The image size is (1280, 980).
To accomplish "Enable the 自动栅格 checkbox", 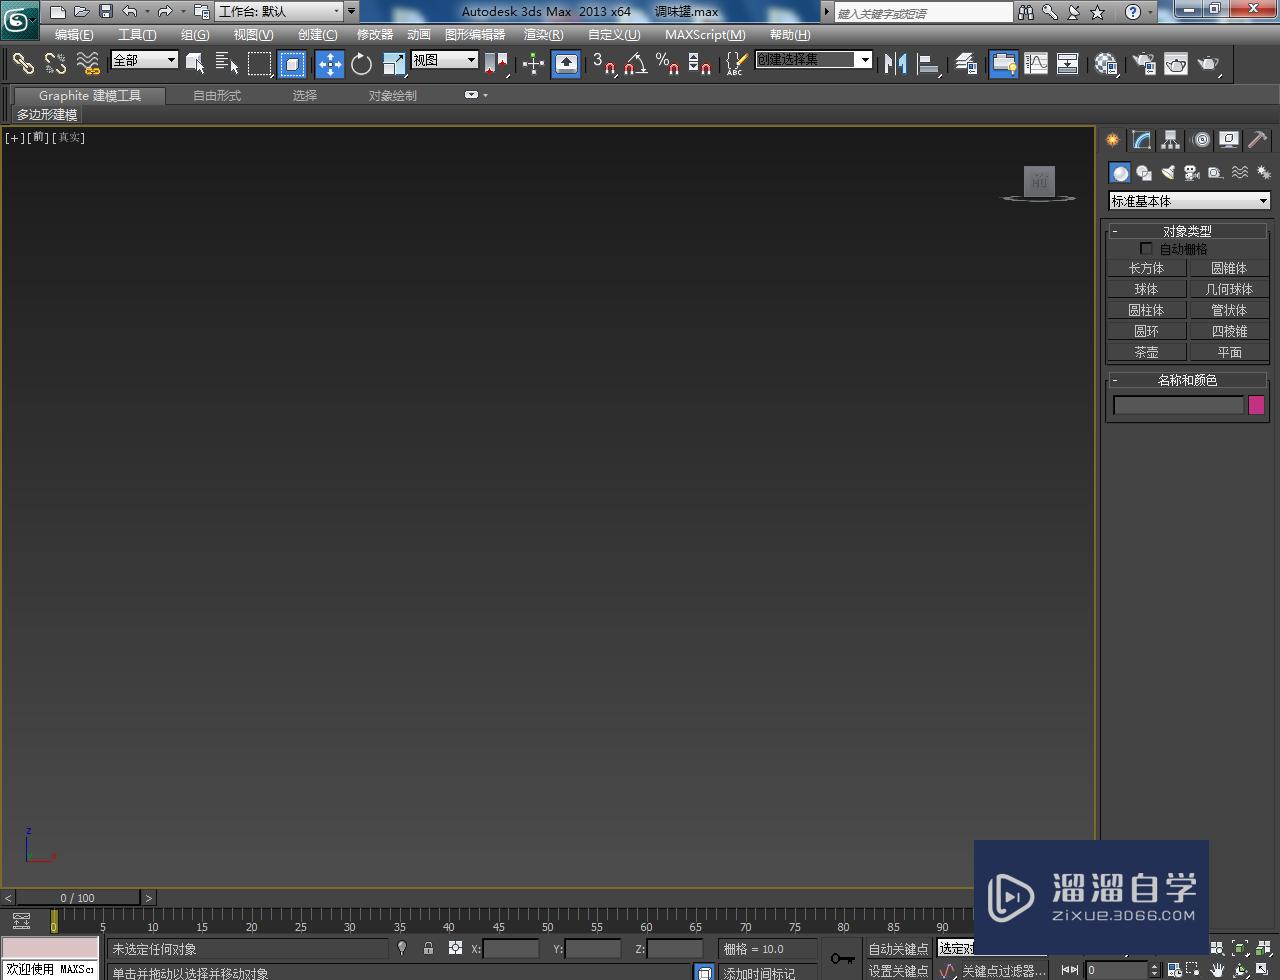I will 1146,249.
